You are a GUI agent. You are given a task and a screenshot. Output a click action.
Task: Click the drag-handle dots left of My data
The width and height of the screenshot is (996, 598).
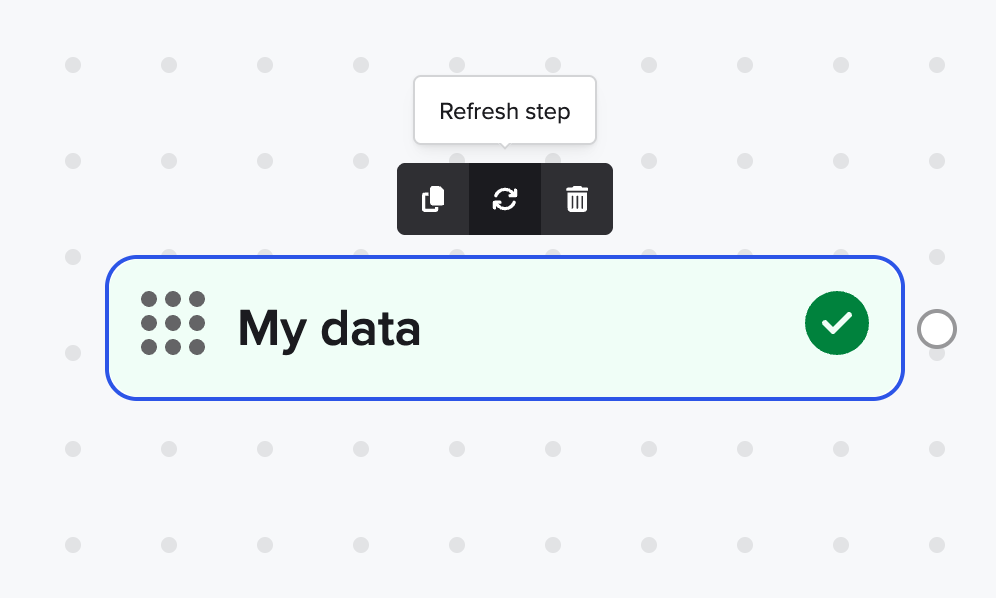pos(173,323)
